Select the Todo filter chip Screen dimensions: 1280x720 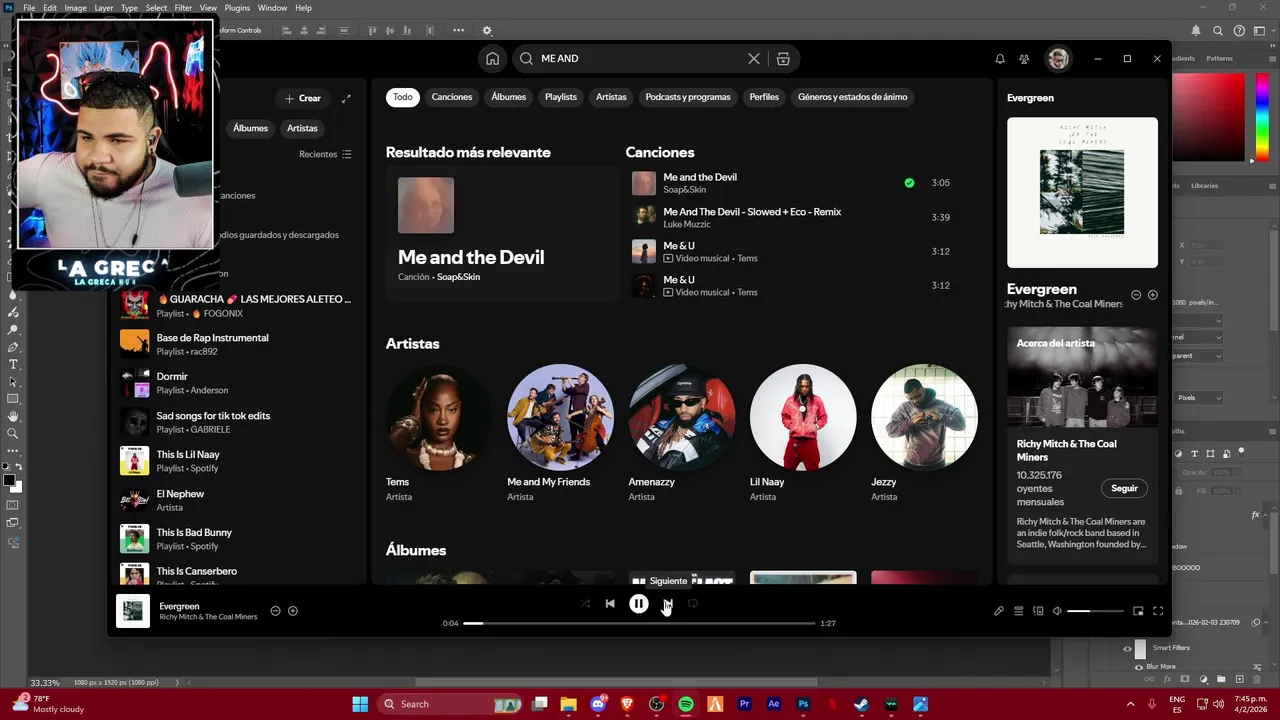402,97
